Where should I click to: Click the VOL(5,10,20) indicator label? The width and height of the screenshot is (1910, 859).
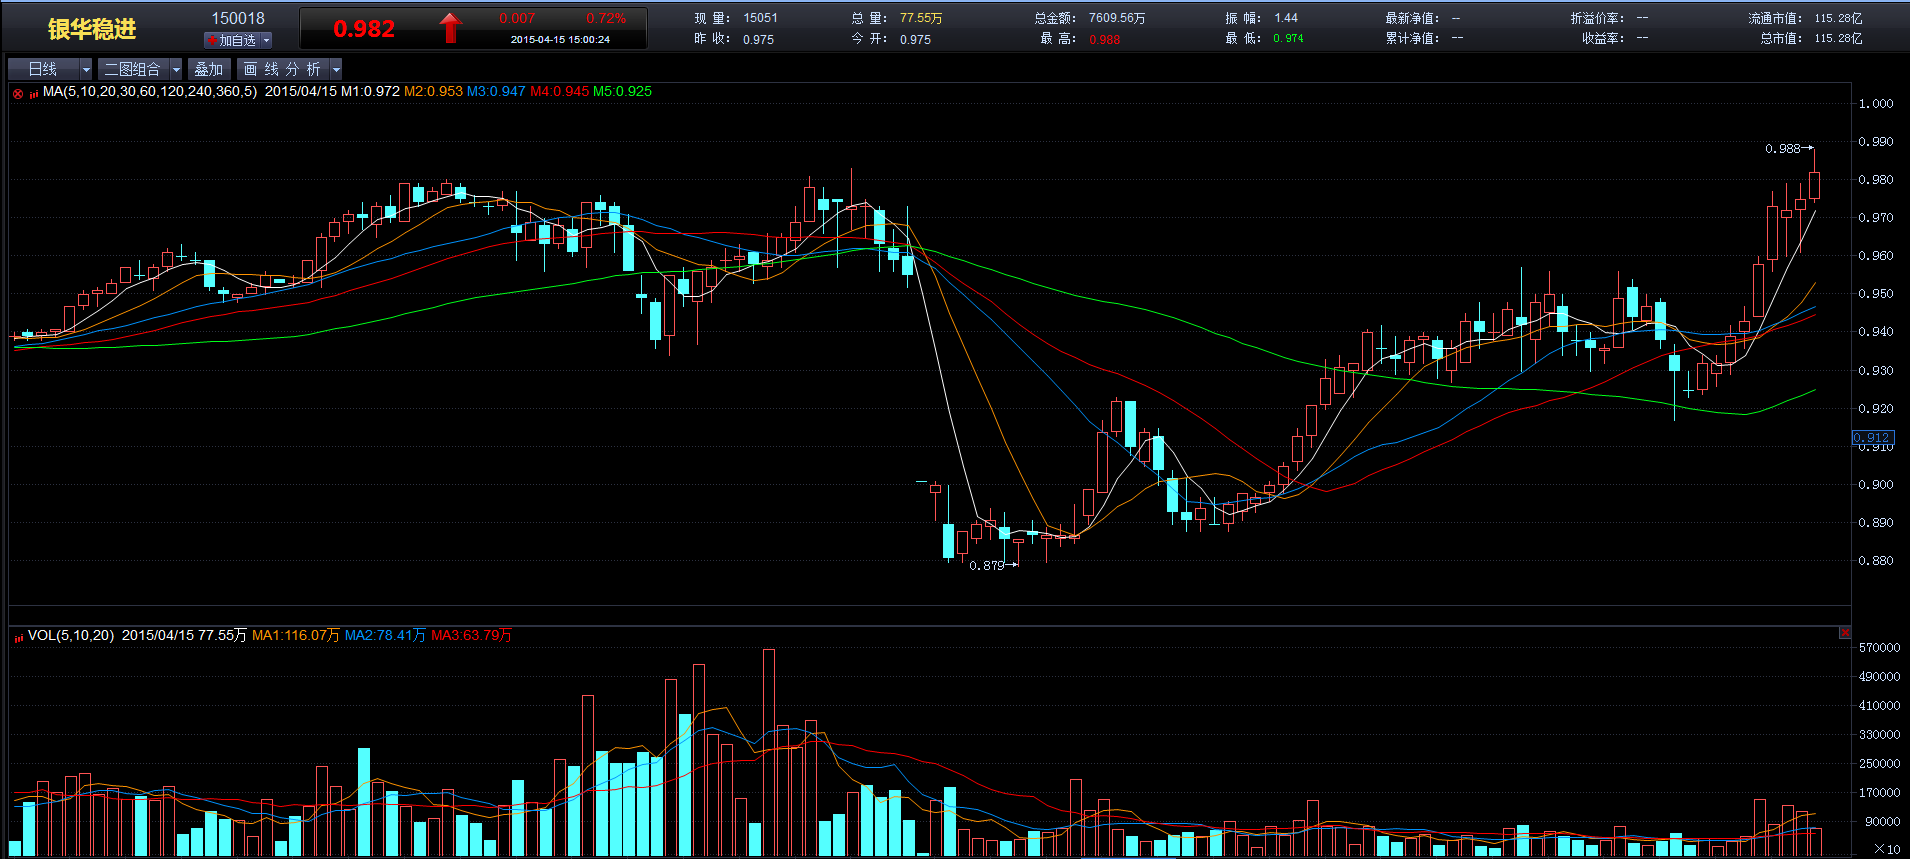click(x=71, y=636)
